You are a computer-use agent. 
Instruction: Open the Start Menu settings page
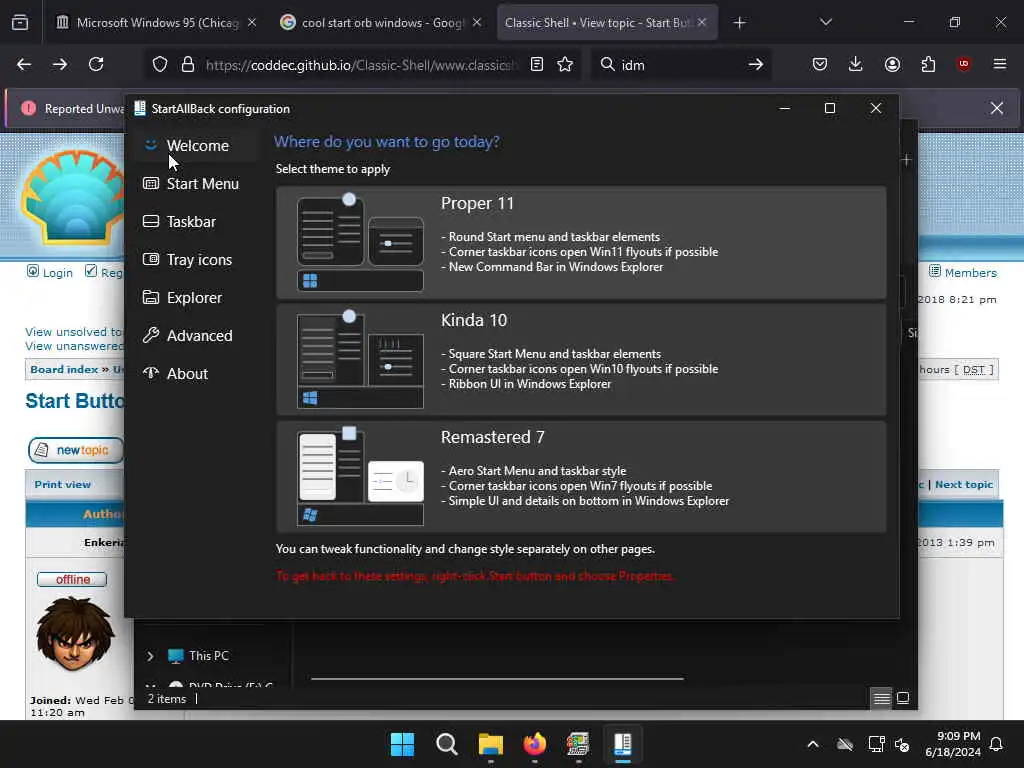point(197,184)
